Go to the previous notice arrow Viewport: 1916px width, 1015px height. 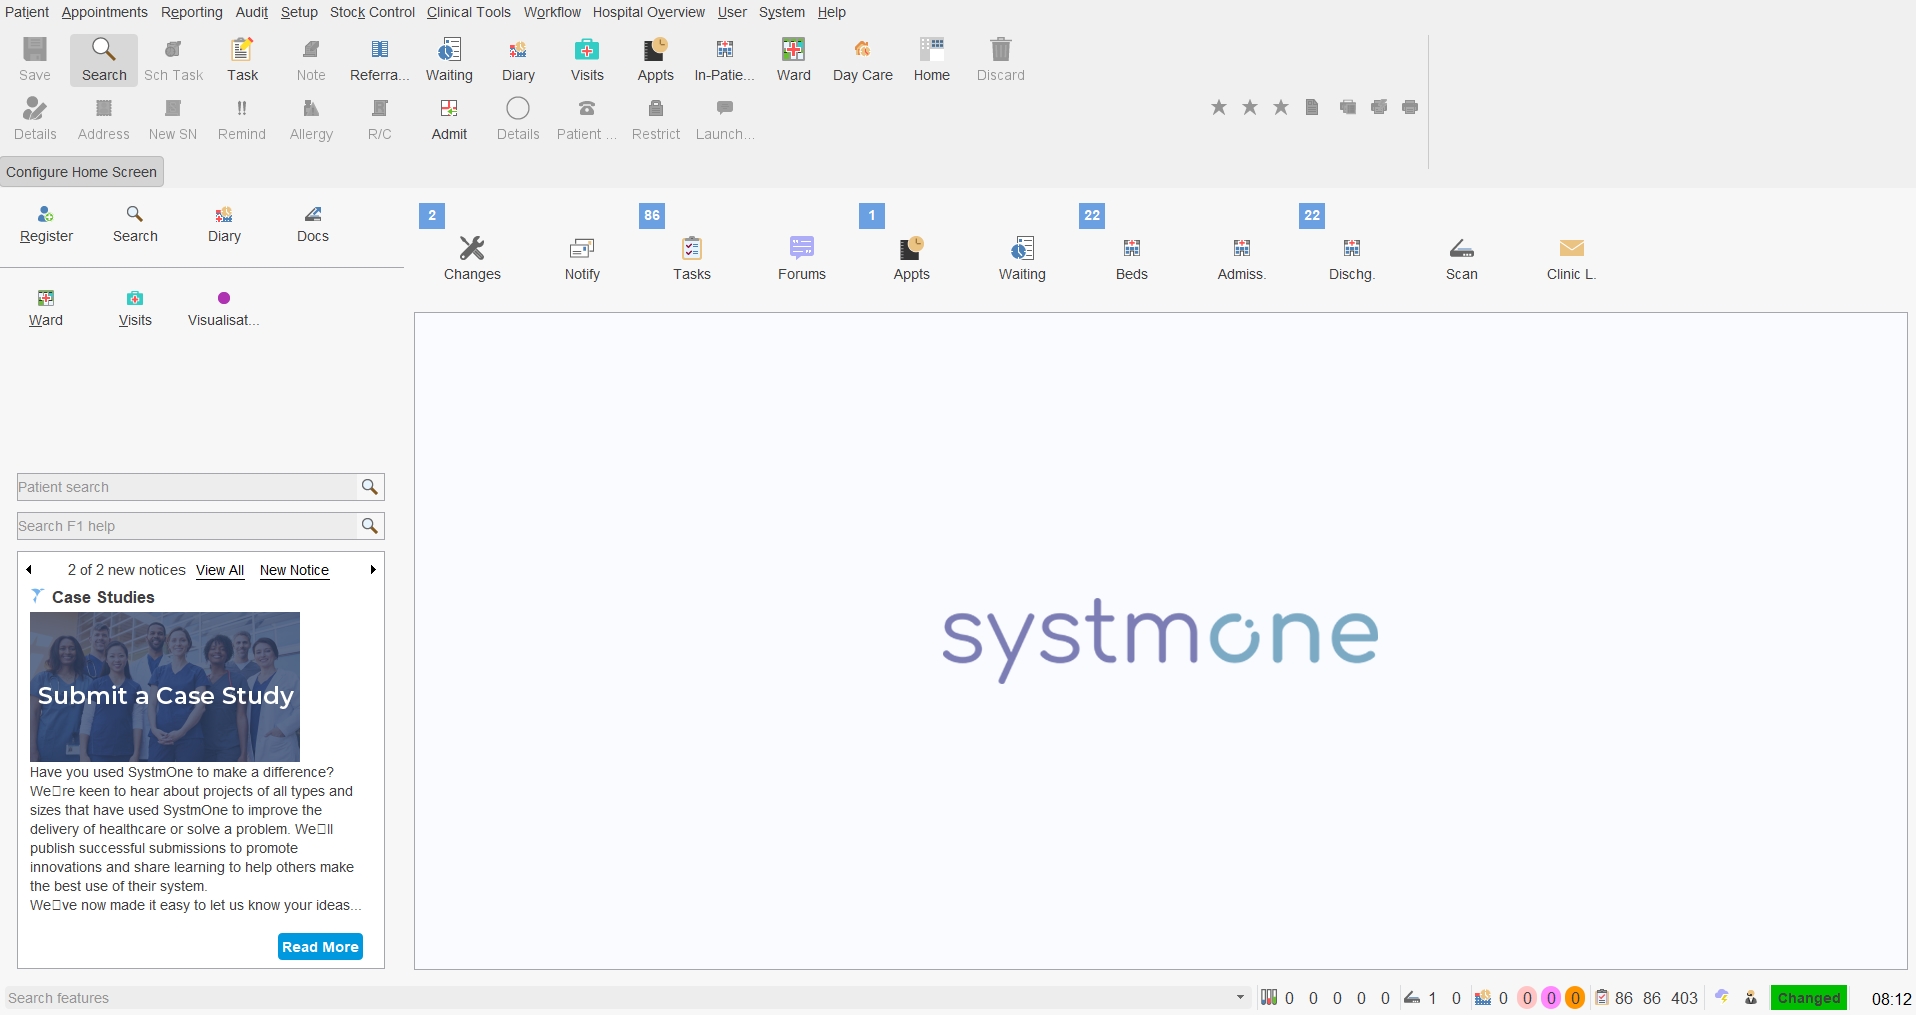pyautogui.click(x=29, y=570)
